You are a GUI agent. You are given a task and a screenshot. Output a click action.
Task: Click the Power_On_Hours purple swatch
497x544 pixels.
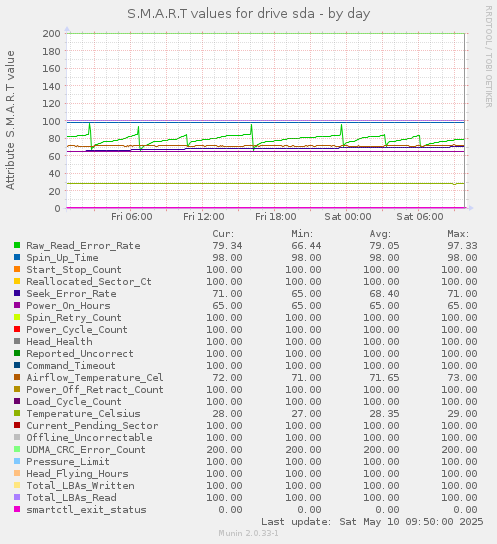(x=17, y=305)
